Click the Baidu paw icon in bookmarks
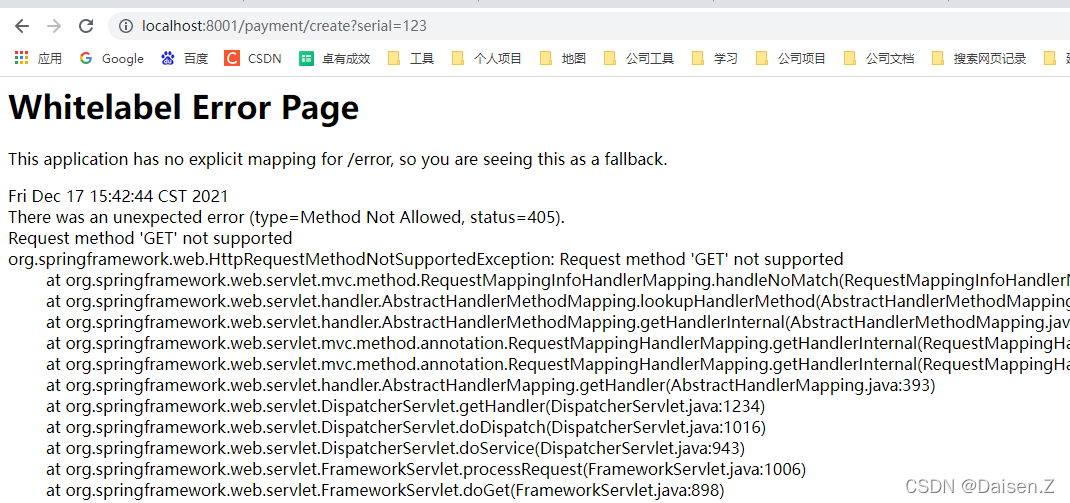This screenshot has width=1070, height=503. tap(168, 59)
